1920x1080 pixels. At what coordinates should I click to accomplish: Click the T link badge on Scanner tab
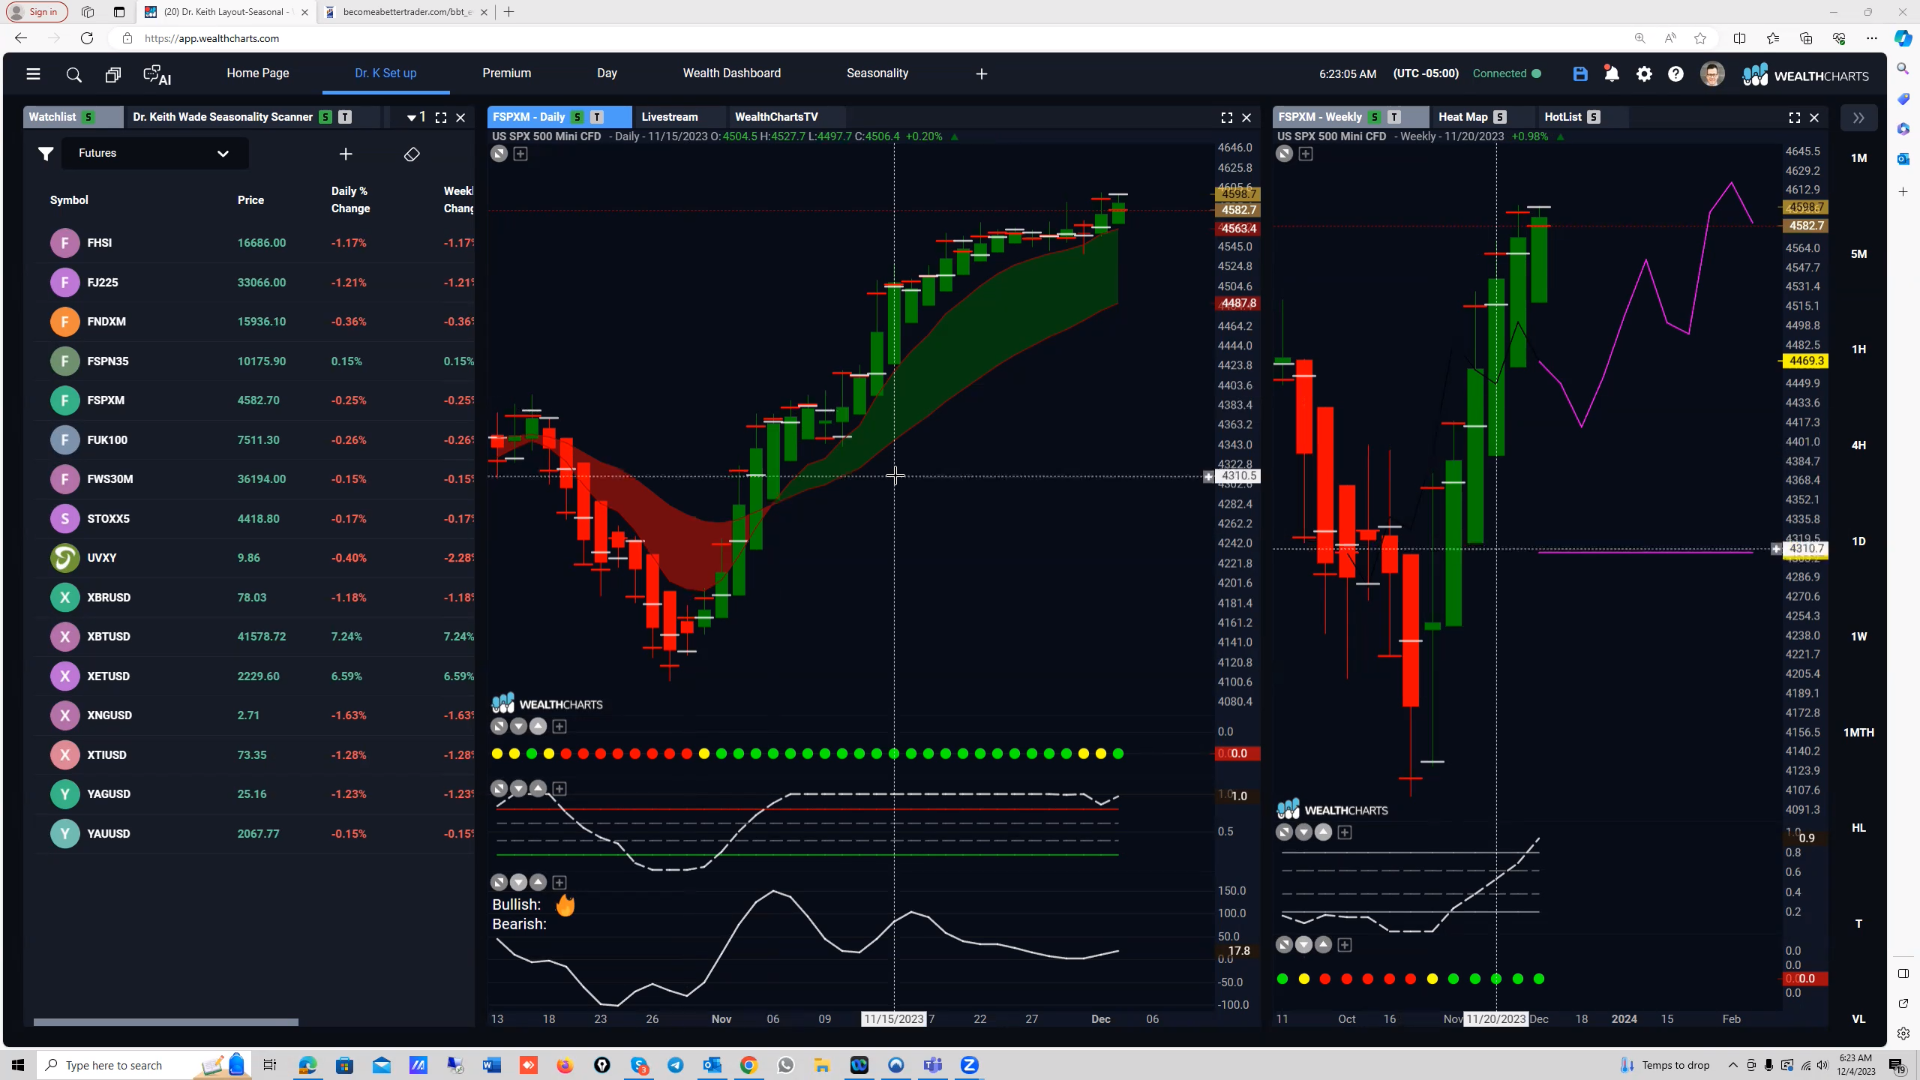[x=345, y=117]
